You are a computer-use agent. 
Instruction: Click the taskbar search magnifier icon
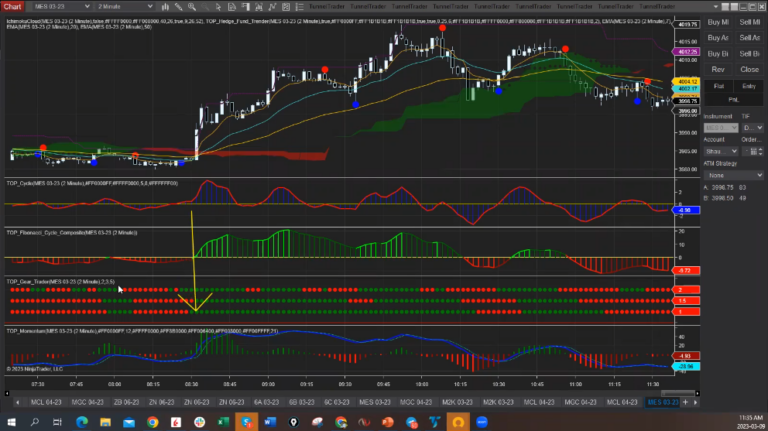coord(37,422)
